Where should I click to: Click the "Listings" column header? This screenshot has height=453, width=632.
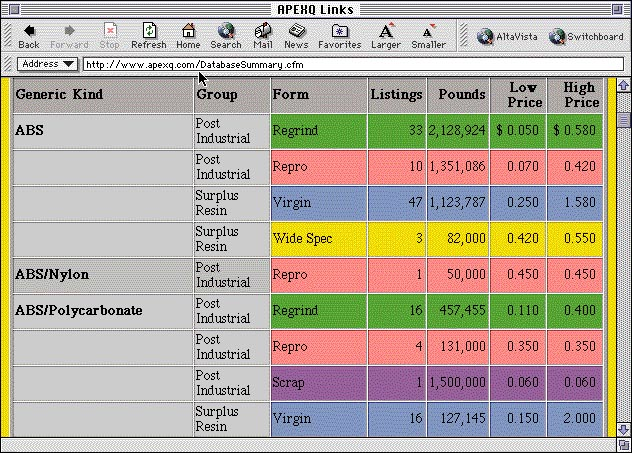[x=397, y=95]
